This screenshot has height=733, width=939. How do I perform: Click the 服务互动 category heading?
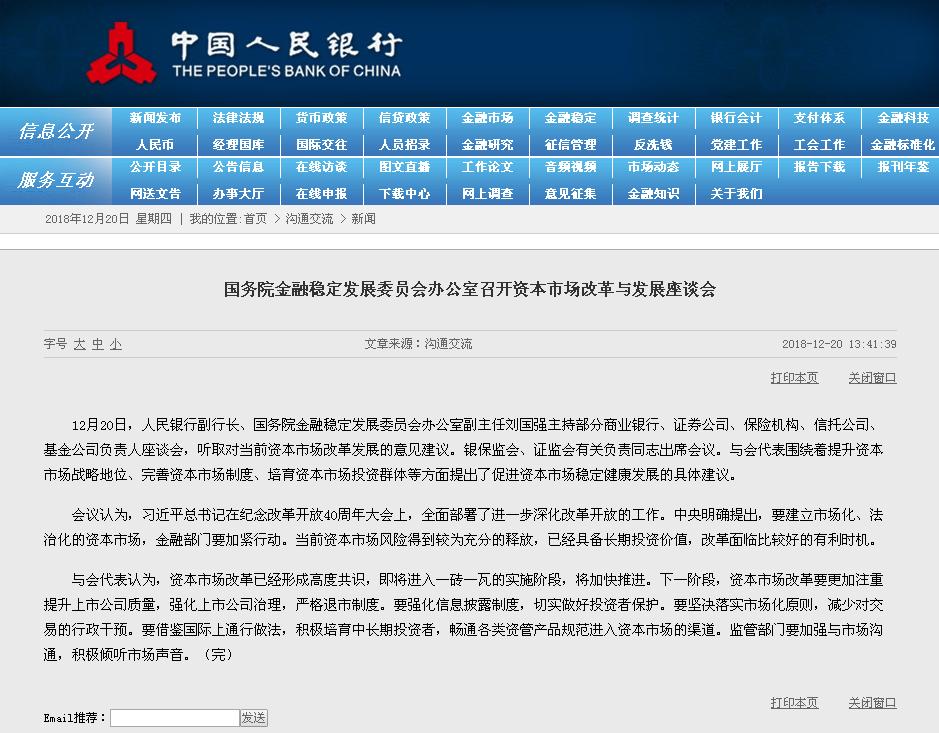click(56, 180)
